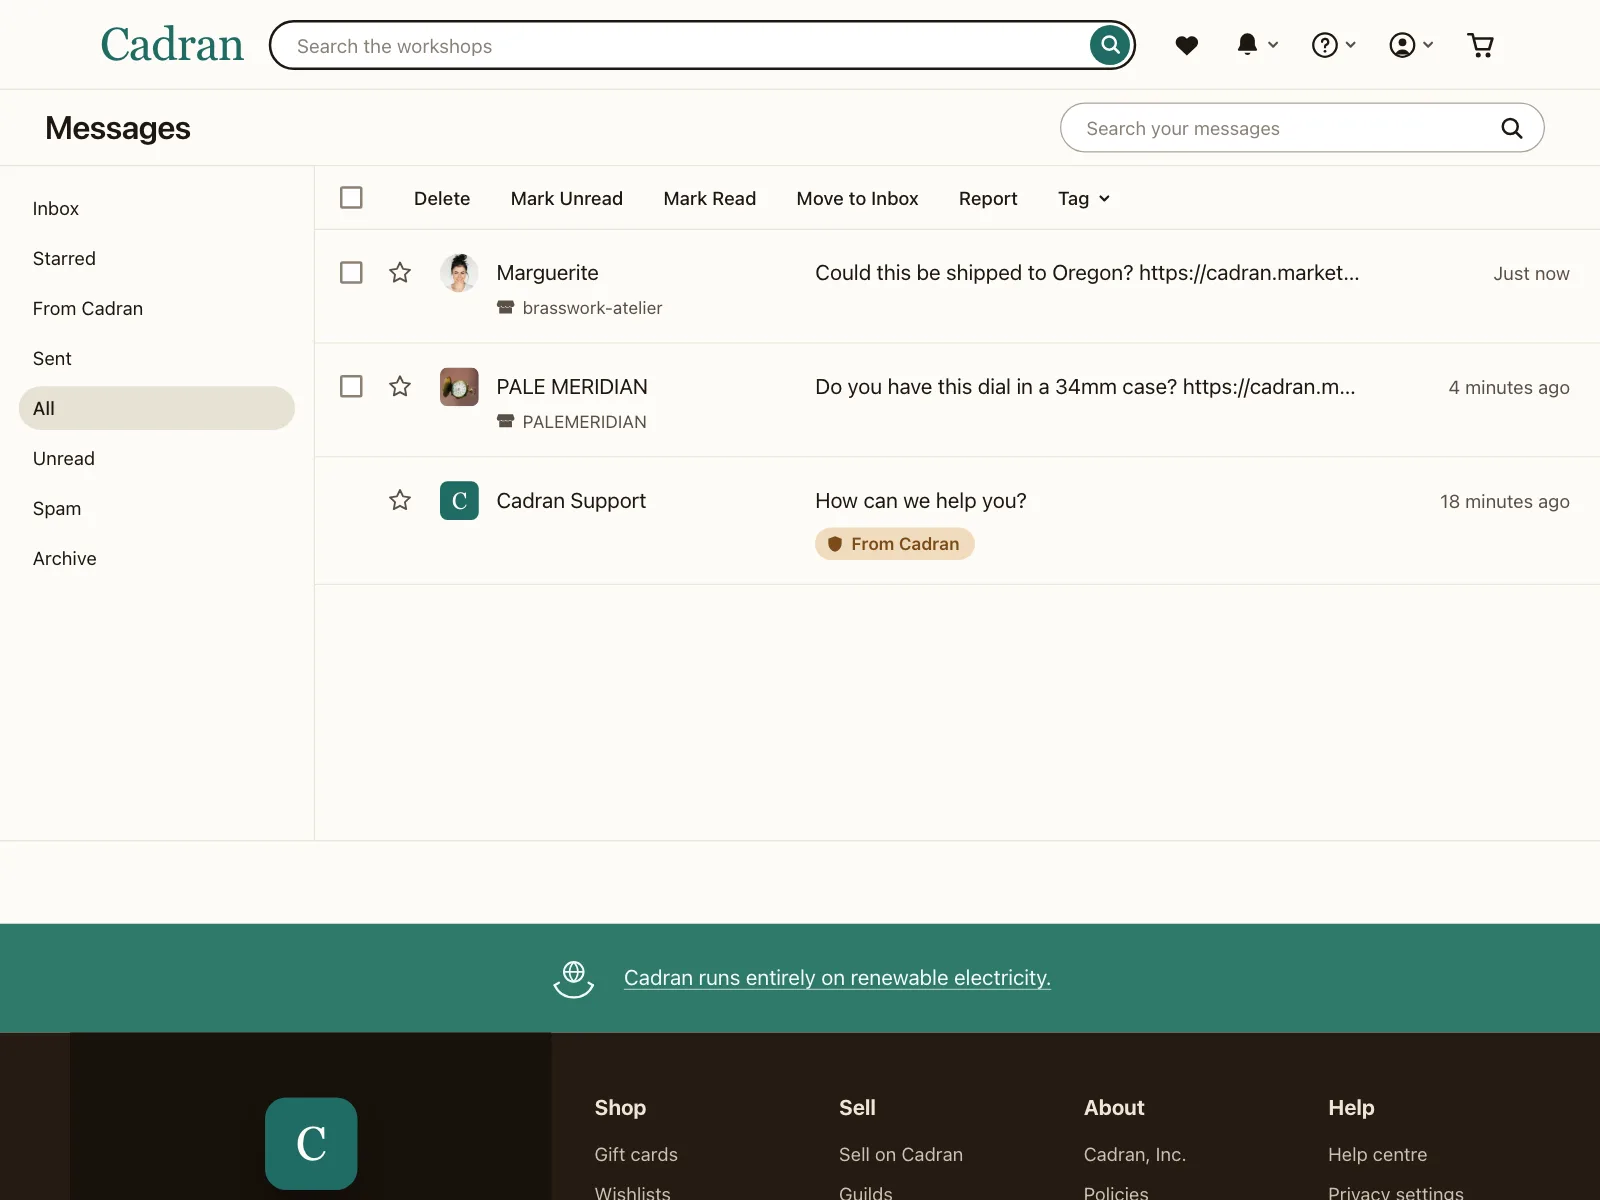Click the message search magnifier icon
Image resolution: width=1600 pixels, height=1200 pixels.
coord(1512,128)
